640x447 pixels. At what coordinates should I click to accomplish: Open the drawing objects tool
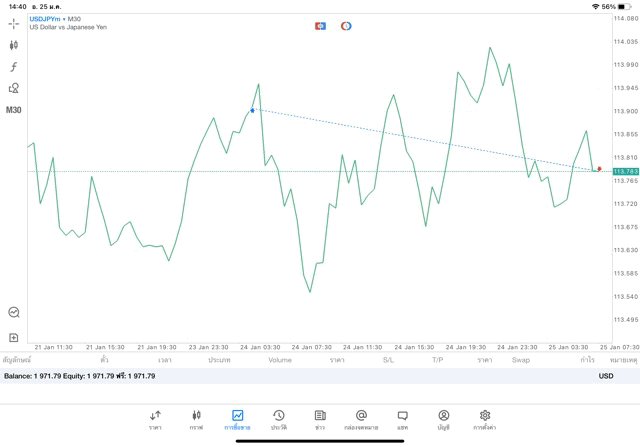[x=14, y=88]
